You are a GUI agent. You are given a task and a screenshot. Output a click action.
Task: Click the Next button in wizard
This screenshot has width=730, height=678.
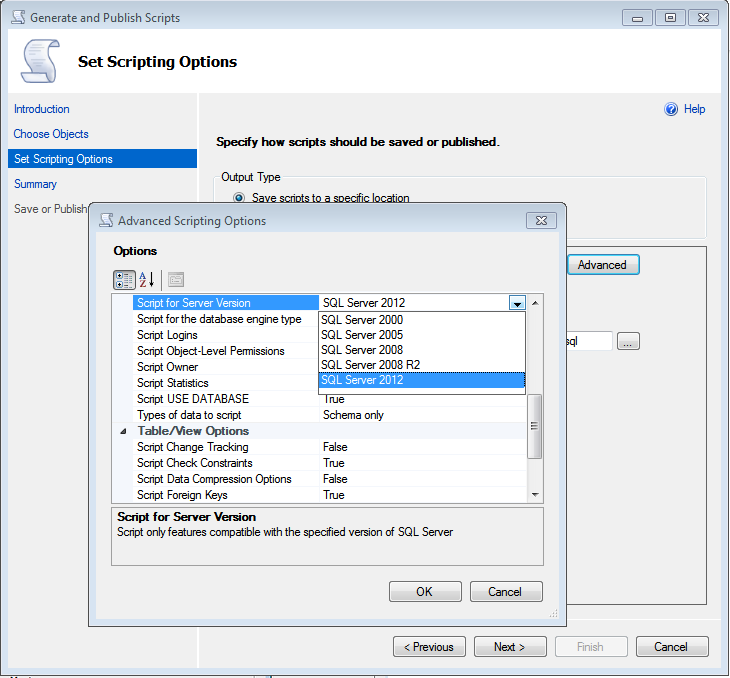click(x=509, y=647)
